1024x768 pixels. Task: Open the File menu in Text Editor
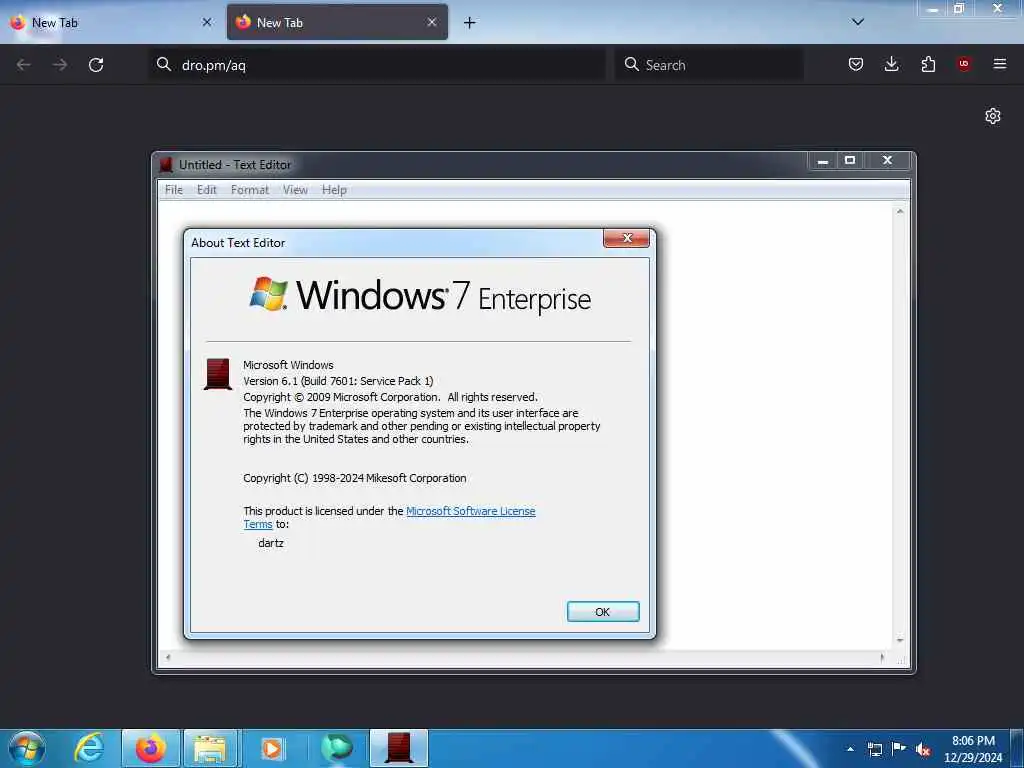(x=174, y=190)
